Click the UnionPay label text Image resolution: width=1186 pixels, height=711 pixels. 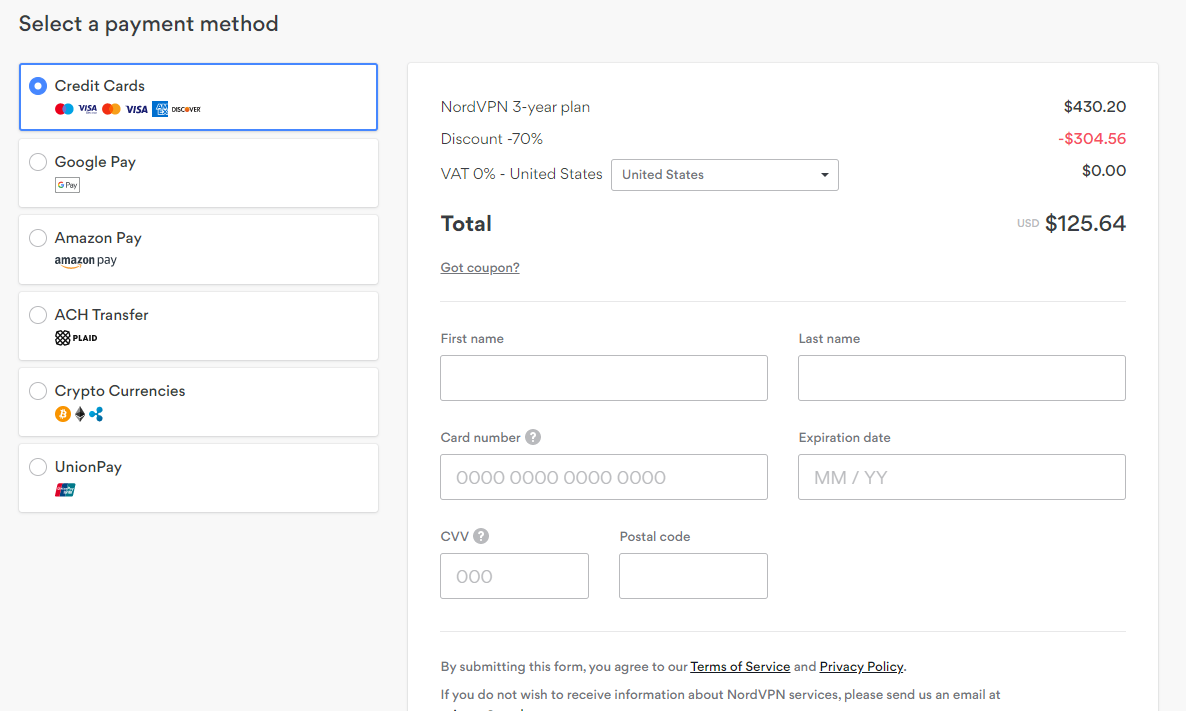click(88, 467)
